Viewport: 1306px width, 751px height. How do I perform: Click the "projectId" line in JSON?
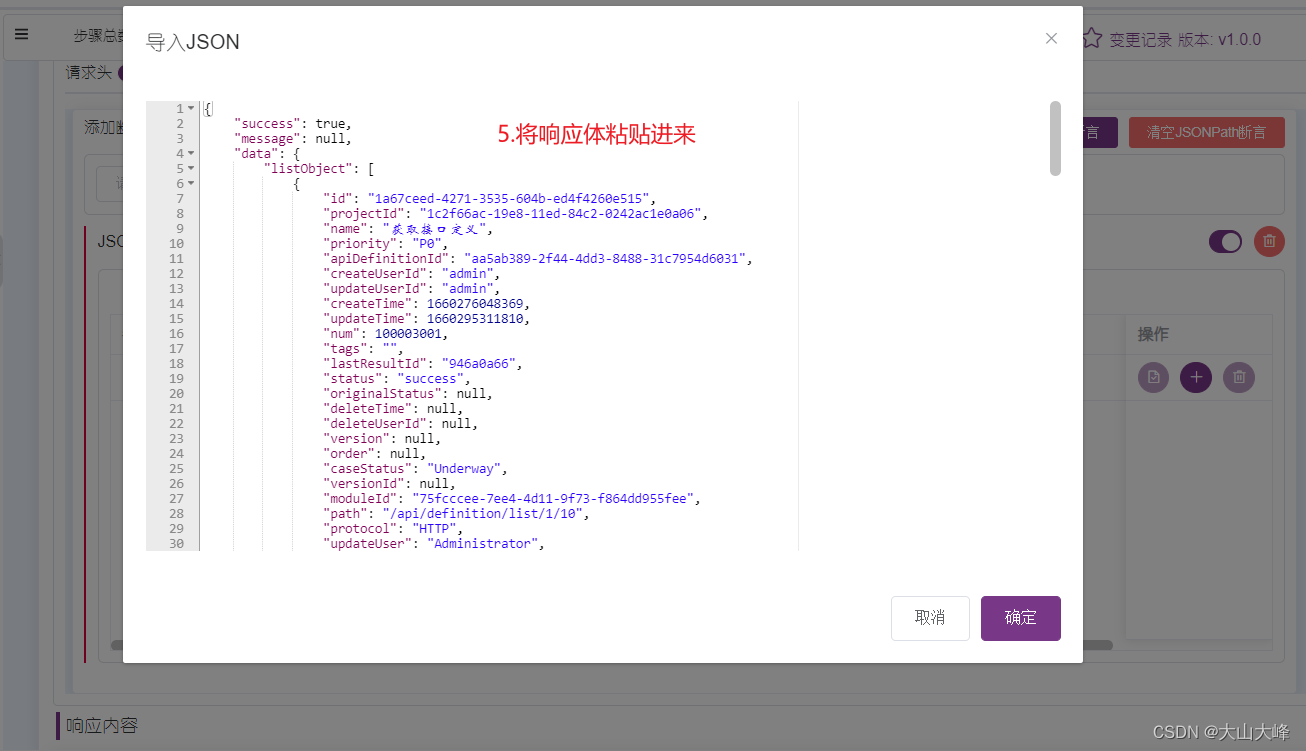[516, 213]
